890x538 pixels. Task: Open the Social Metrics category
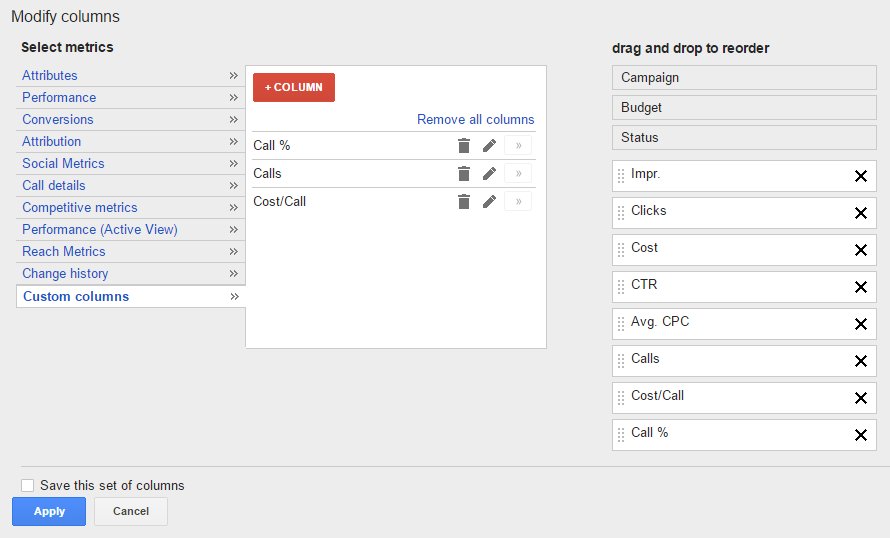(63, 163)
